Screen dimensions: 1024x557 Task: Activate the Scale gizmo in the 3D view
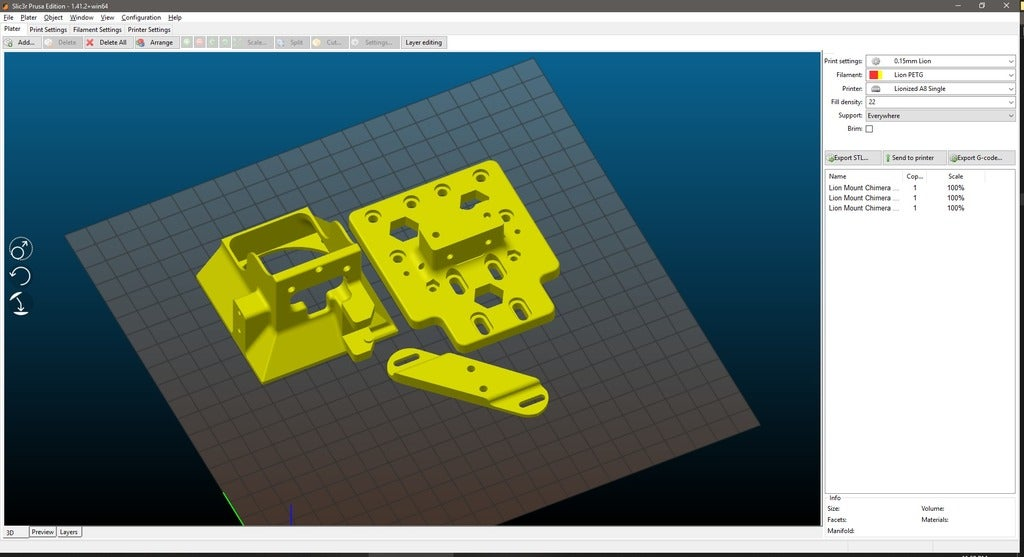click(x=20, y=249)
